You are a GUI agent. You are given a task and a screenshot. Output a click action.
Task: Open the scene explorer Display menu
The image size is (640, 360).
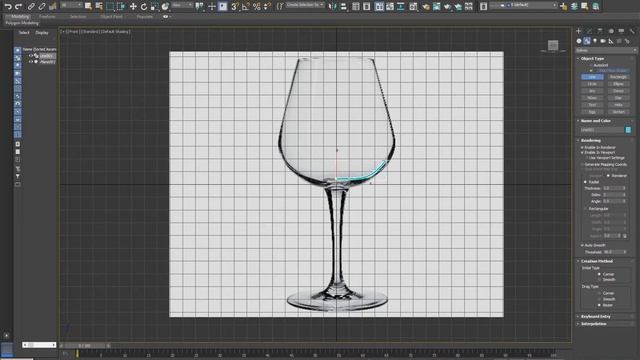[x=42, y=32]
